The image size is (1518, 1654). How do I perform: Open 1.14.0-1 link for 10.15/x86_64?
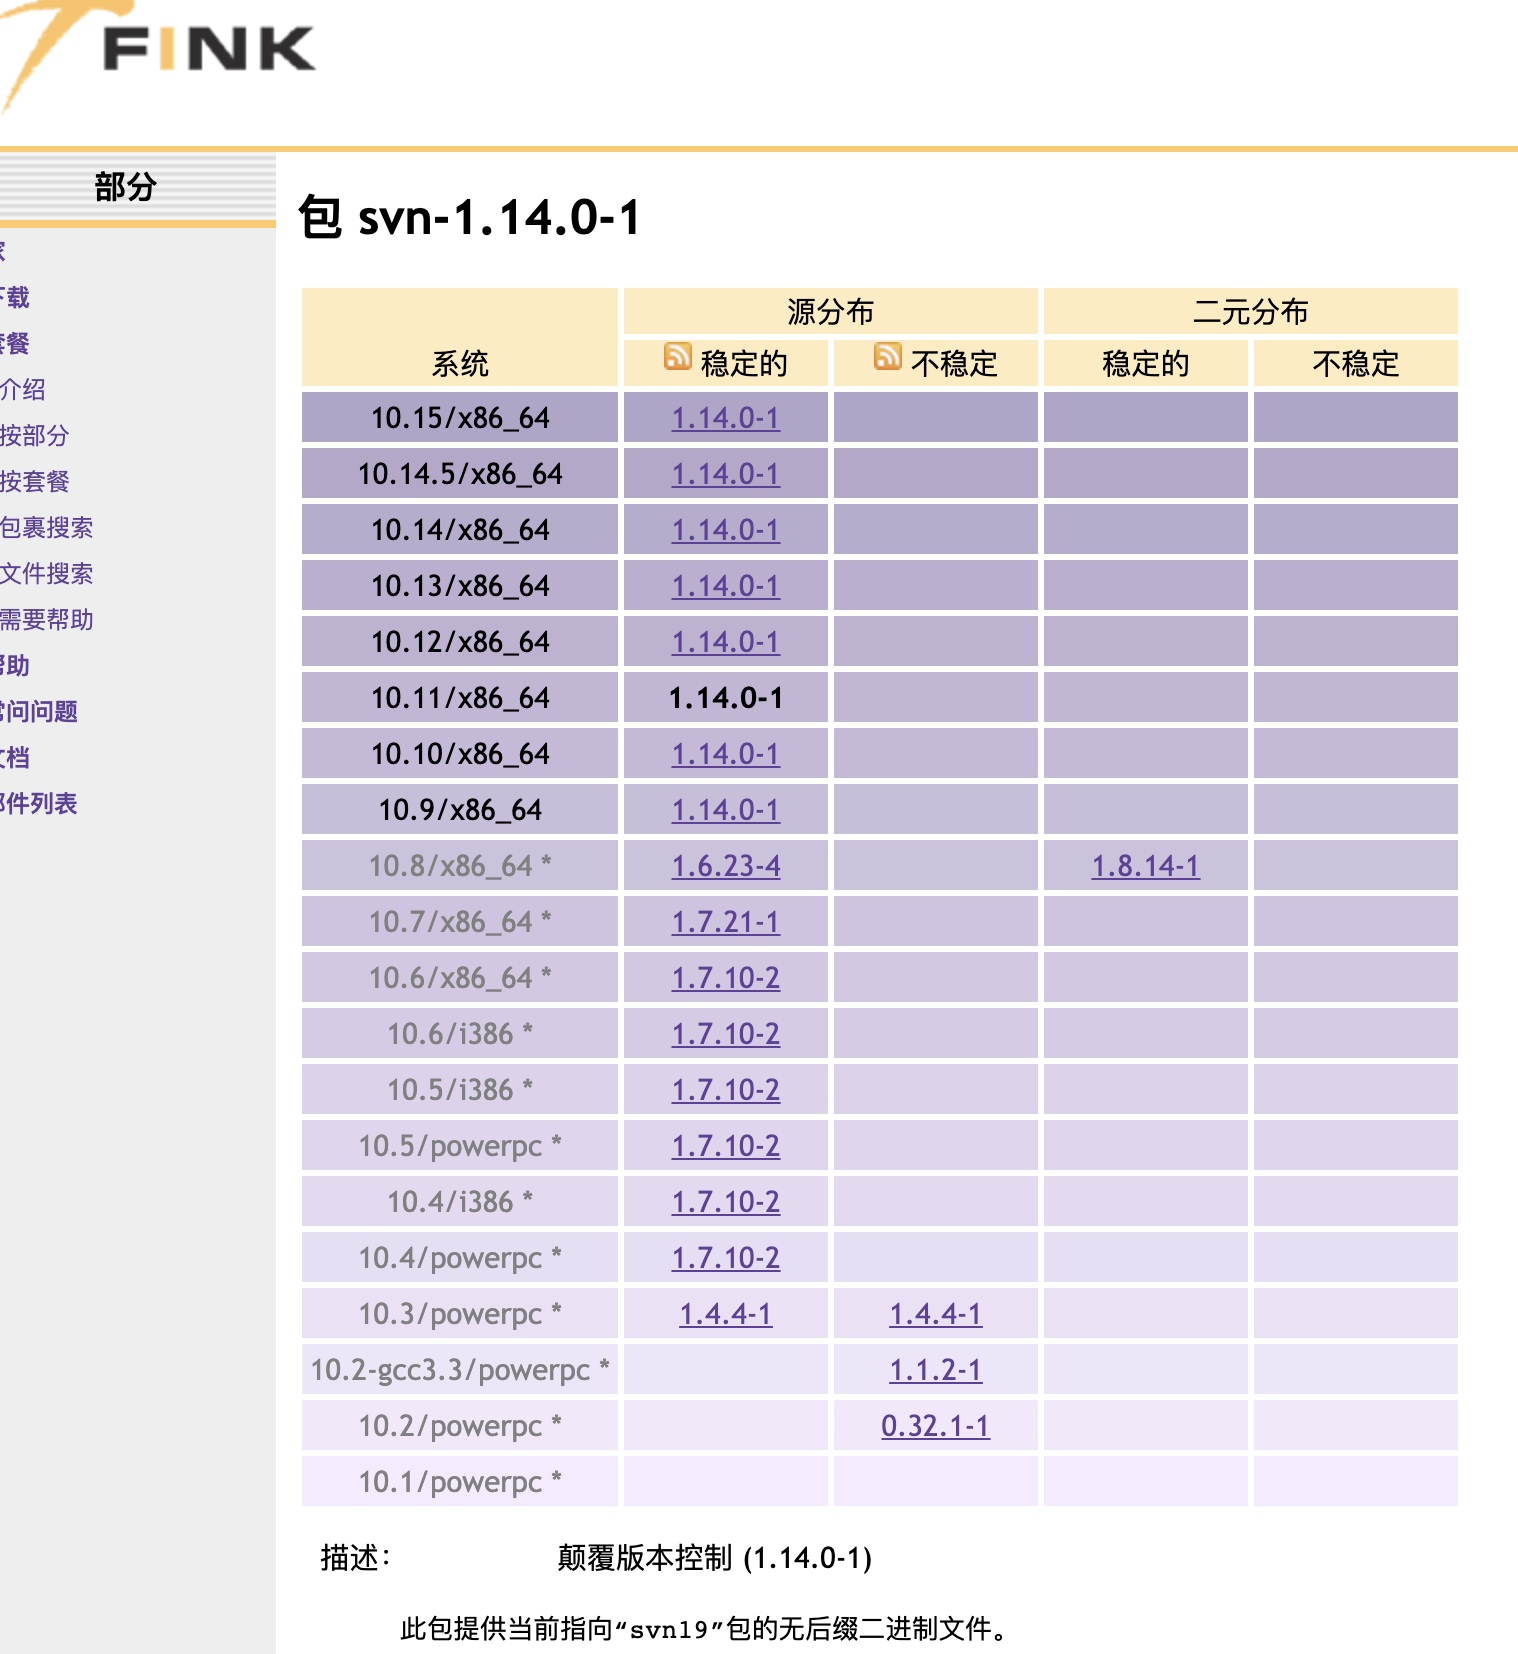point(725,418)
